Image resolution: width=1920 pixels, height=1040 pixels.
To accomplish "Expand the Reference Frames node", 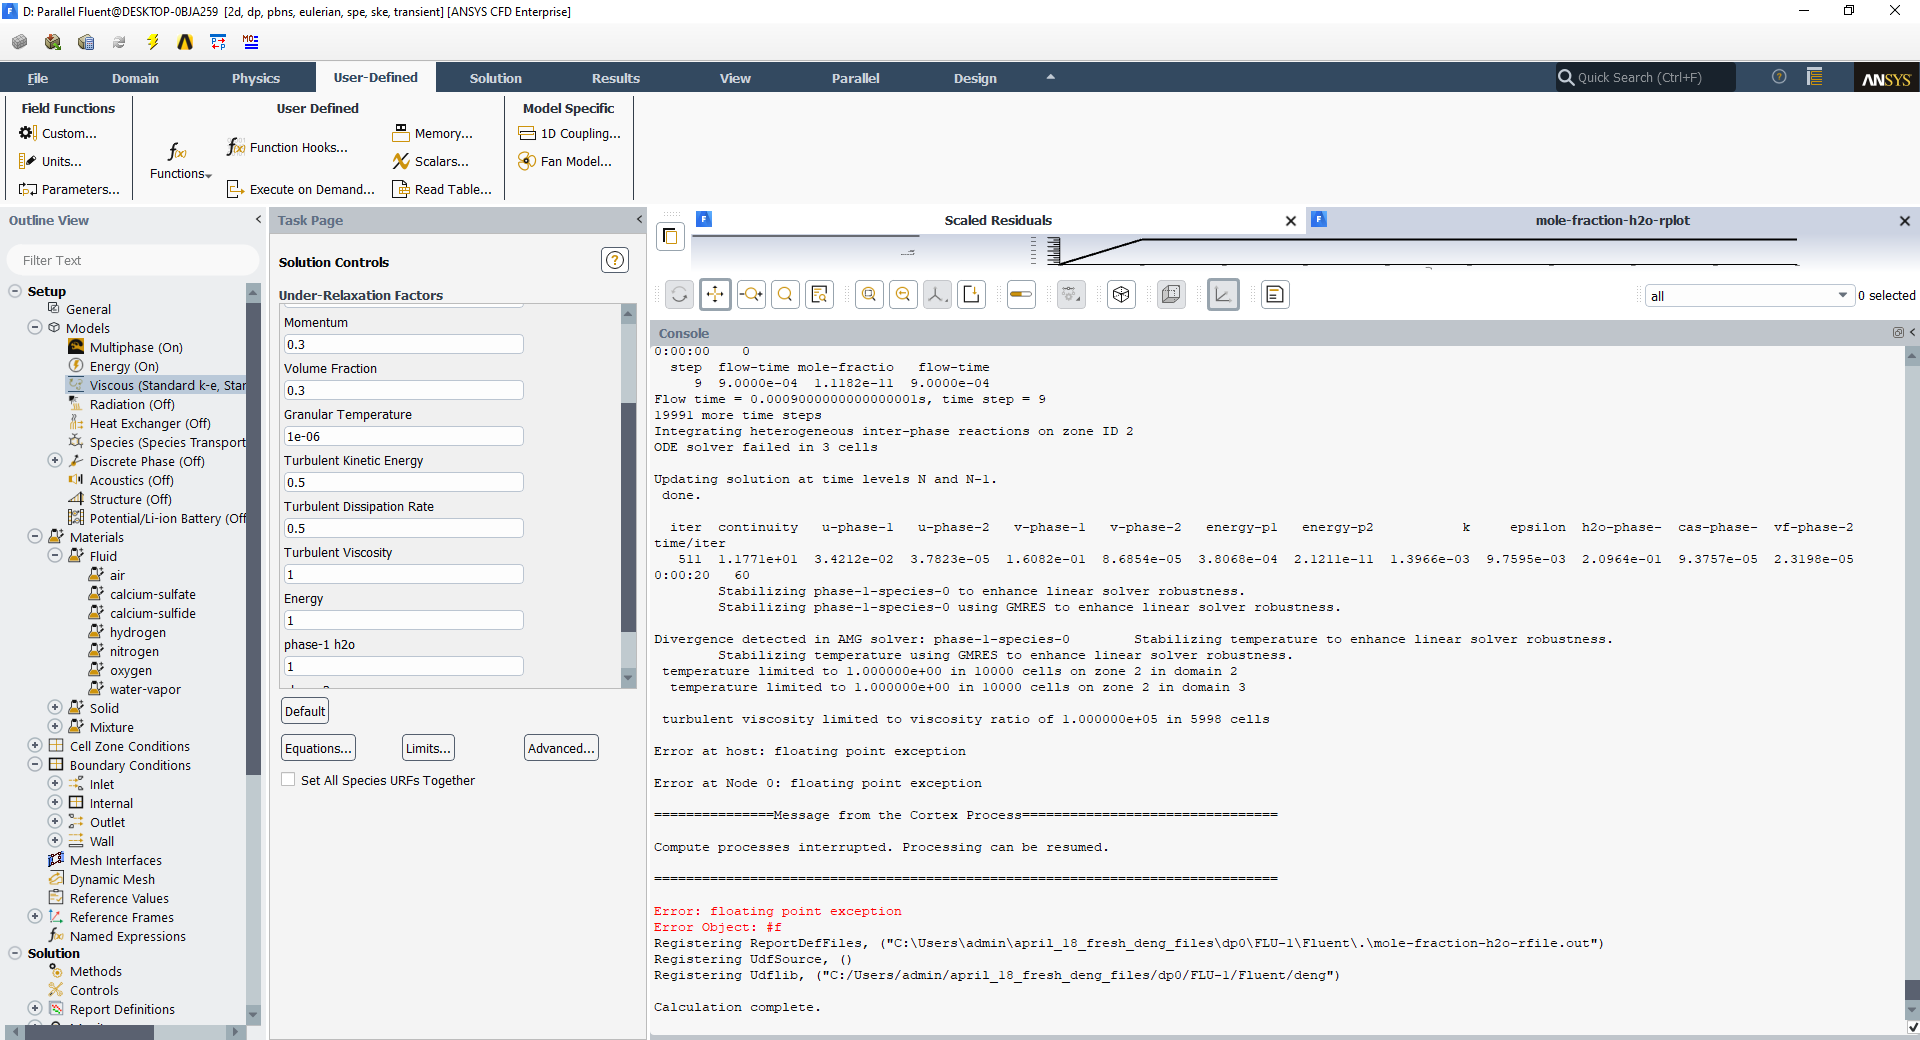I will pos(35,916).
